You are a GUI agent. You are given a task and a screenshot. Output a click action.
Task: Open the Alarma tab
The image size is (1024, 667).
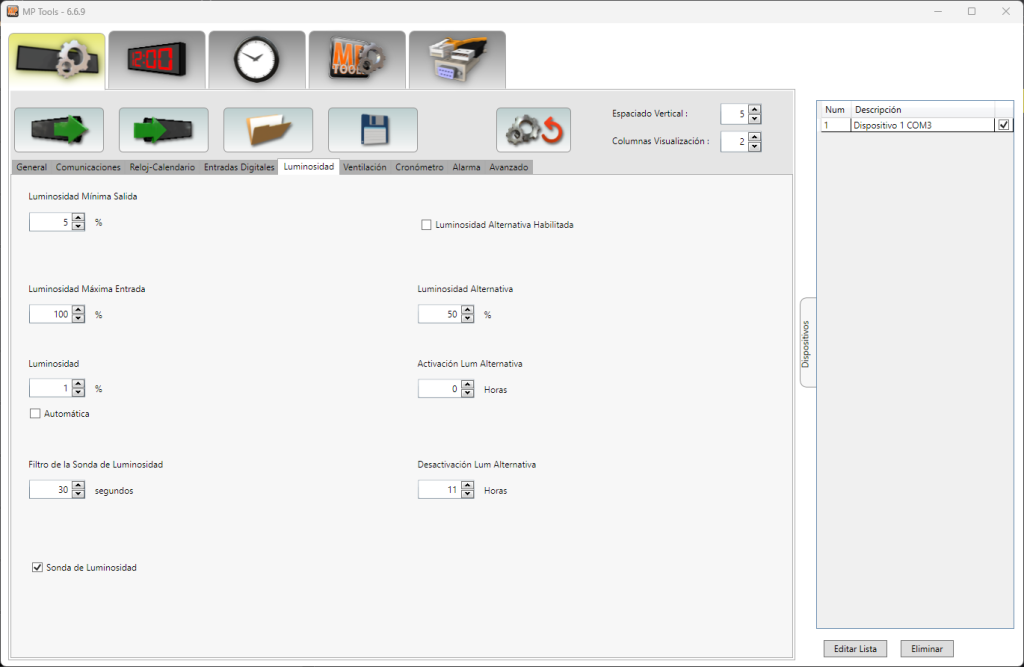pos(466,167)
